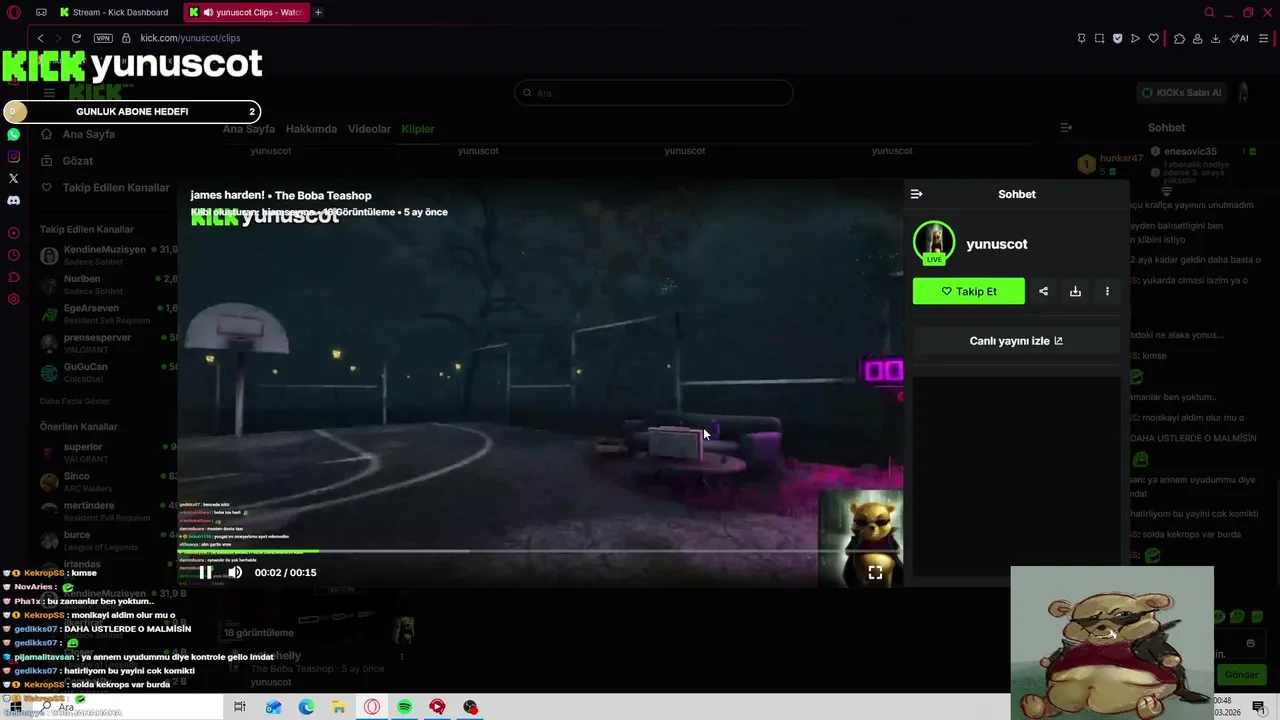The width and height of the screenshot is (1280, 720).
Task: Open yunuscot live avatar in clip panel
Action: click(x=934, y=243)
